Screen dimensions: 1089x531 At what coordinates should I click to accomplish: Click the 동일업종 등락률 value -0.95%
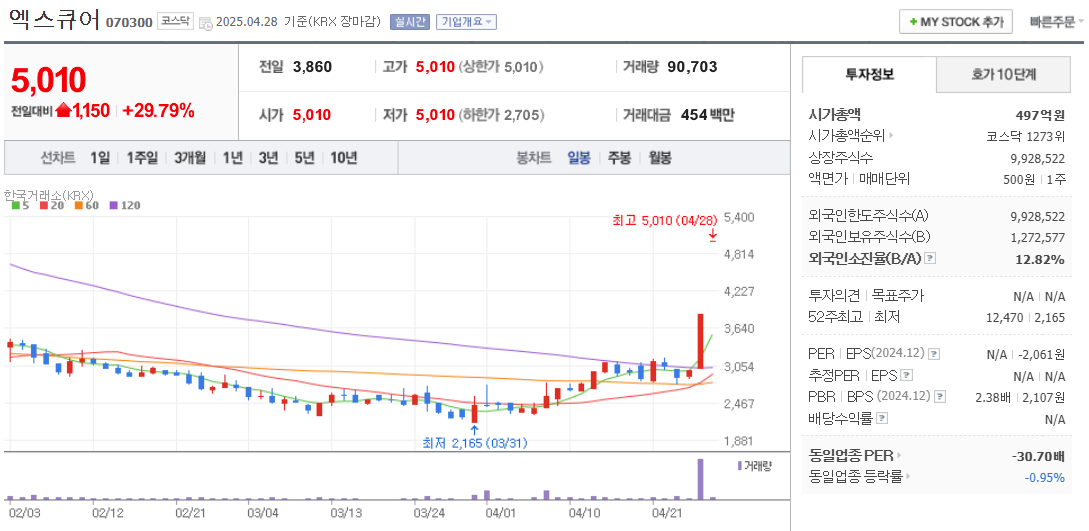[1045, 478]
